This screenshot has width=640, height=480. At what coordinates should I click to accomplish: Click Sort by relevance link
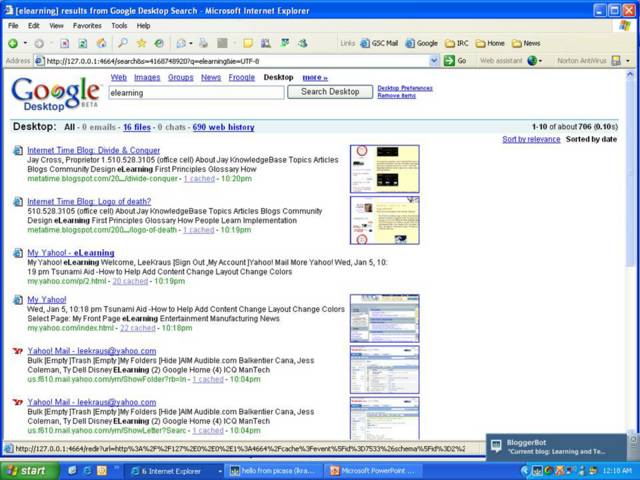click(531, 139)
